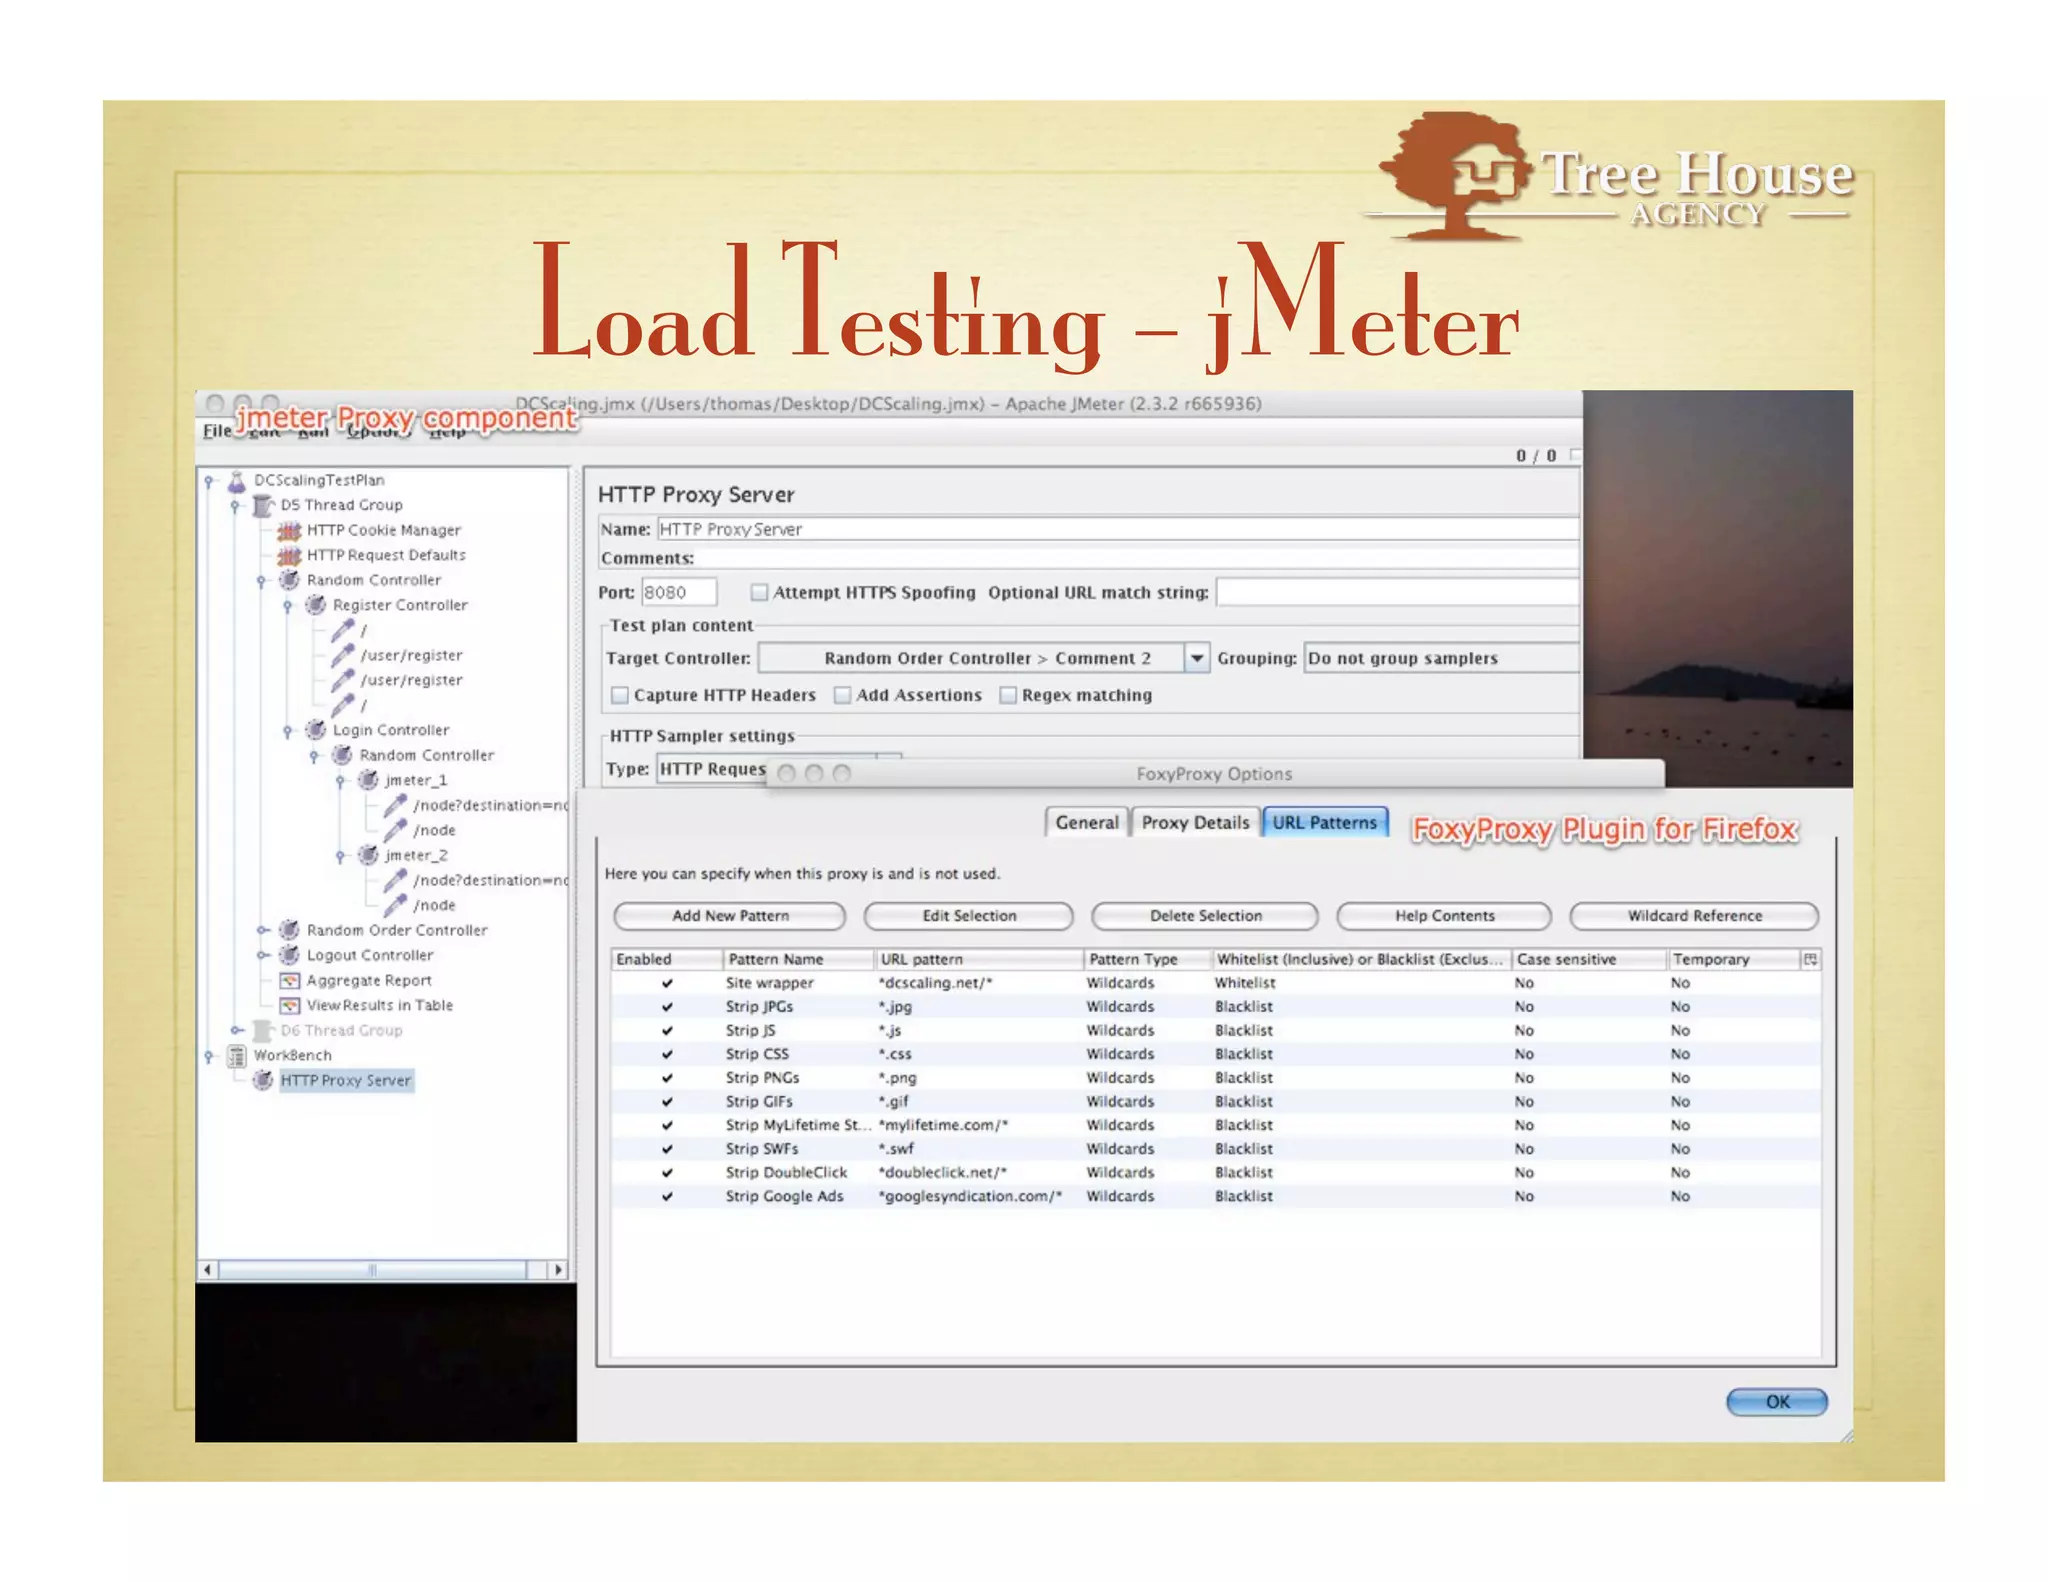
Task: Click the Add New Pattern button
Action: coord(729,915)
